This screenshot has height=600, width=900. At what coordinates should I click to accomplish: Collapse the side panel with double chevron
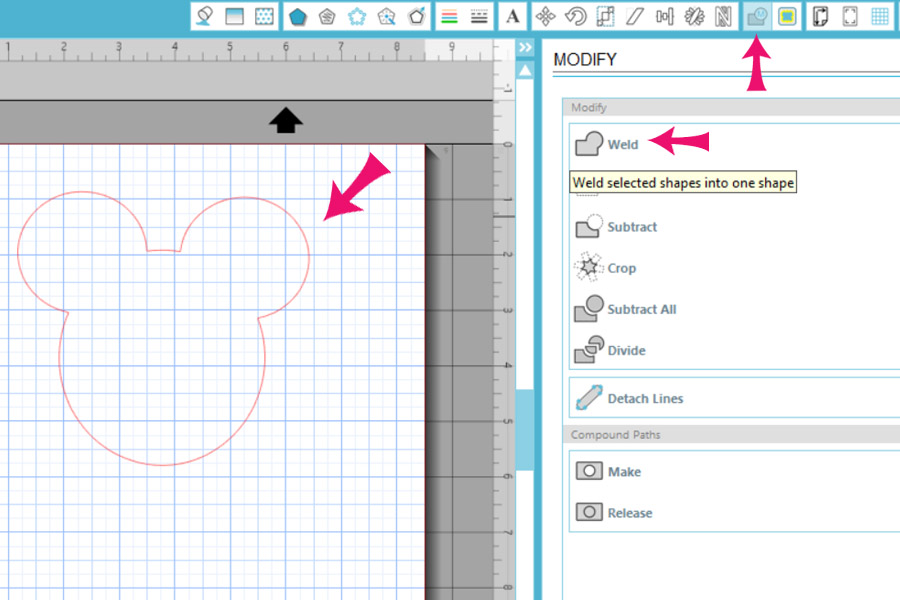tap(525, 48)
